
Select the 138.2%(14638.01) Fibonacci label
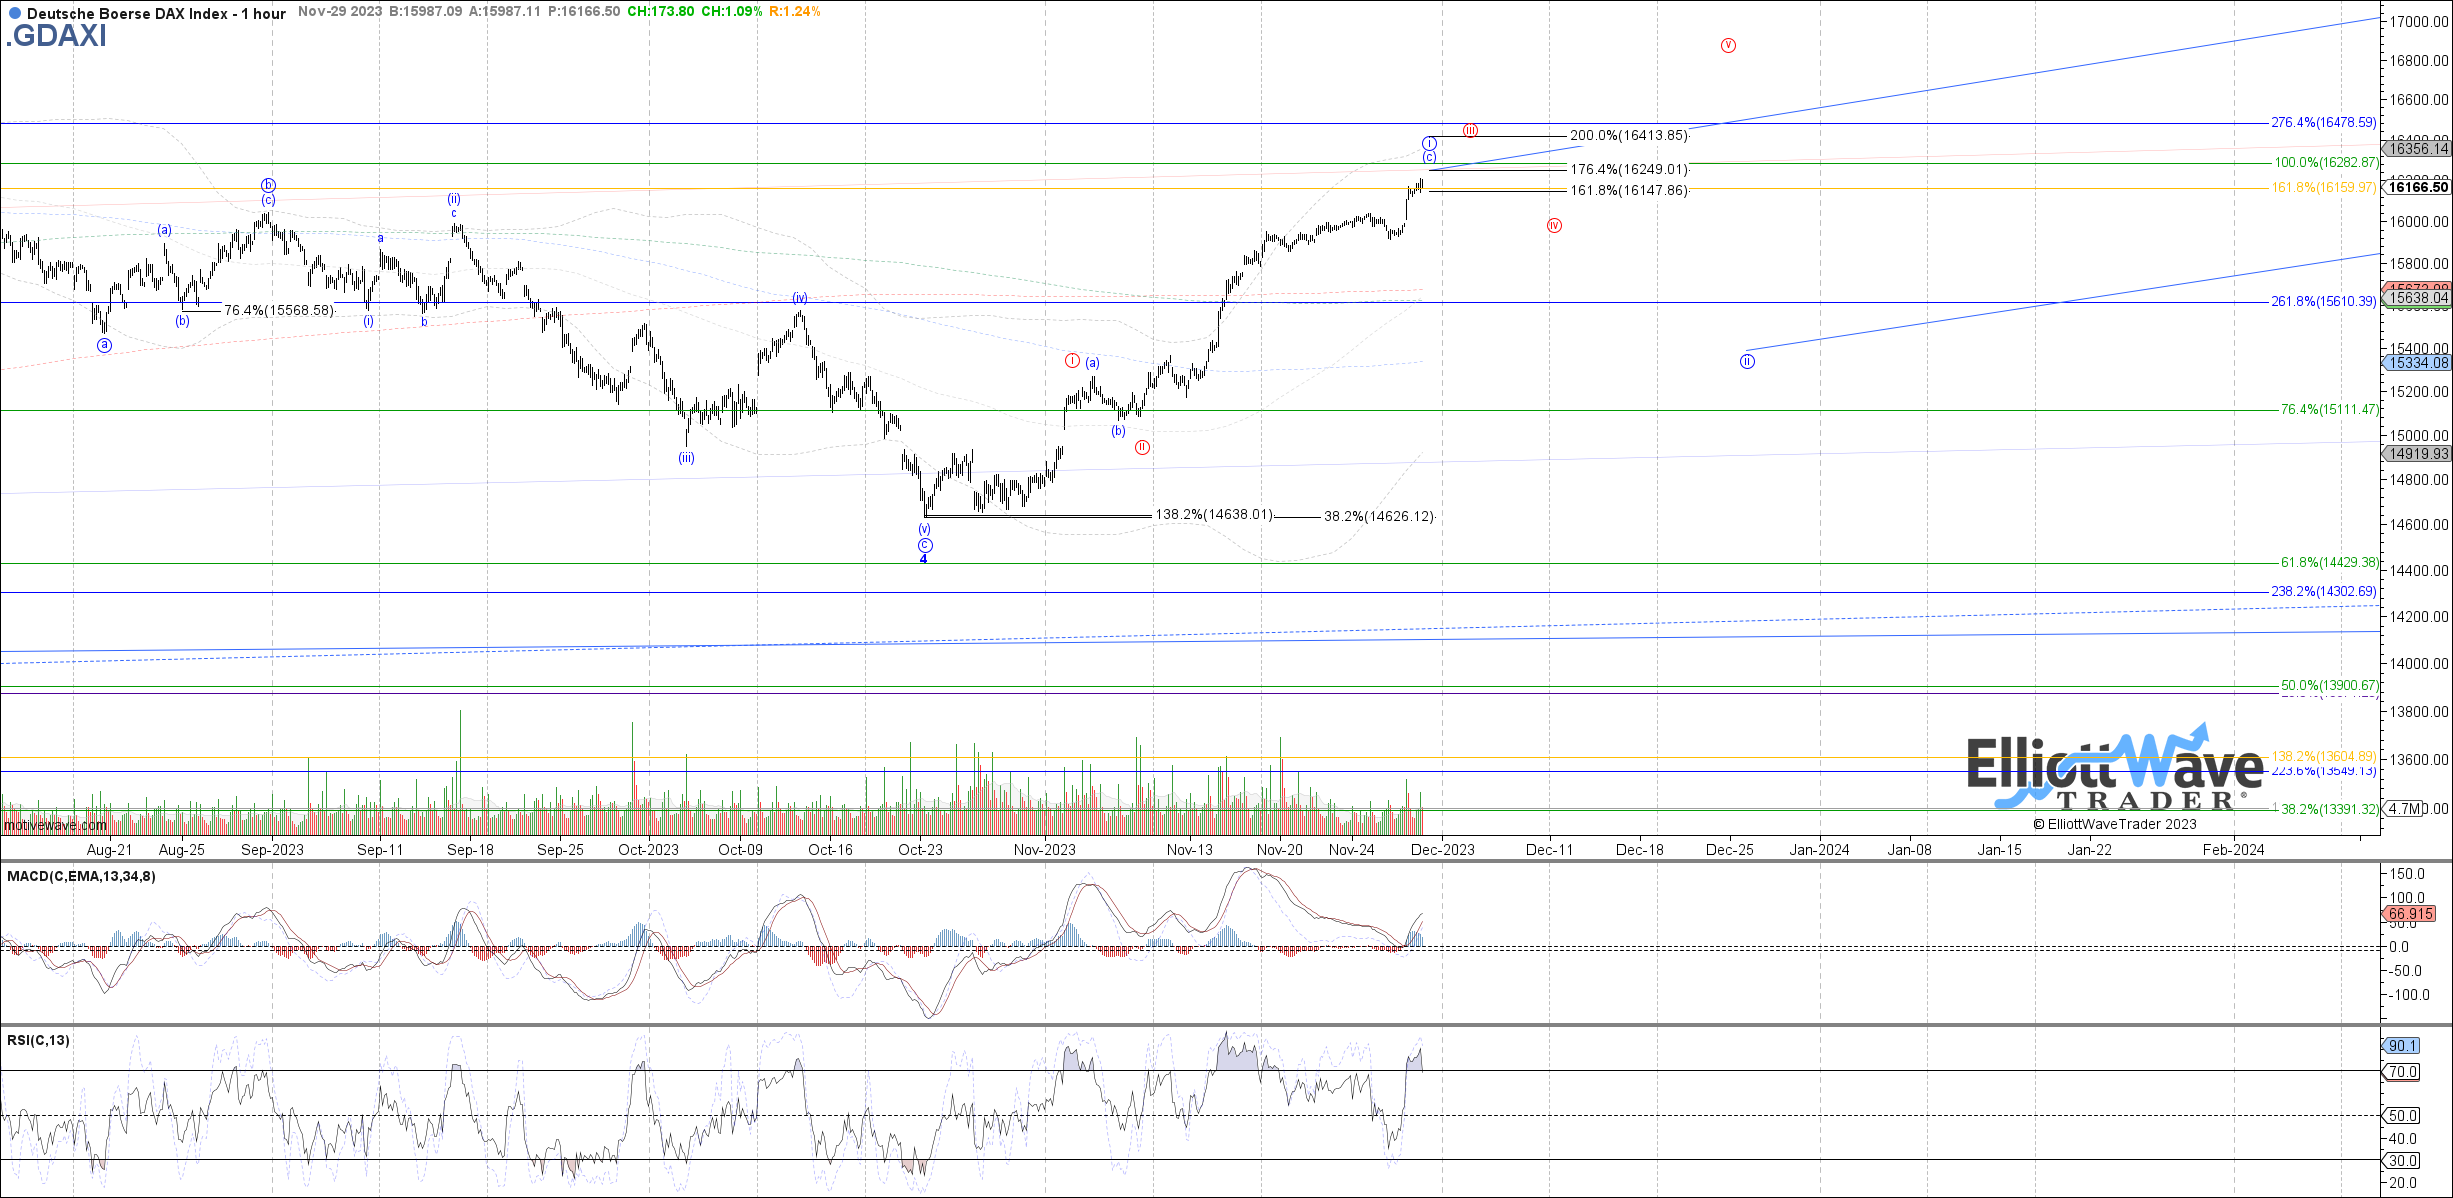tap(1214, 514)
